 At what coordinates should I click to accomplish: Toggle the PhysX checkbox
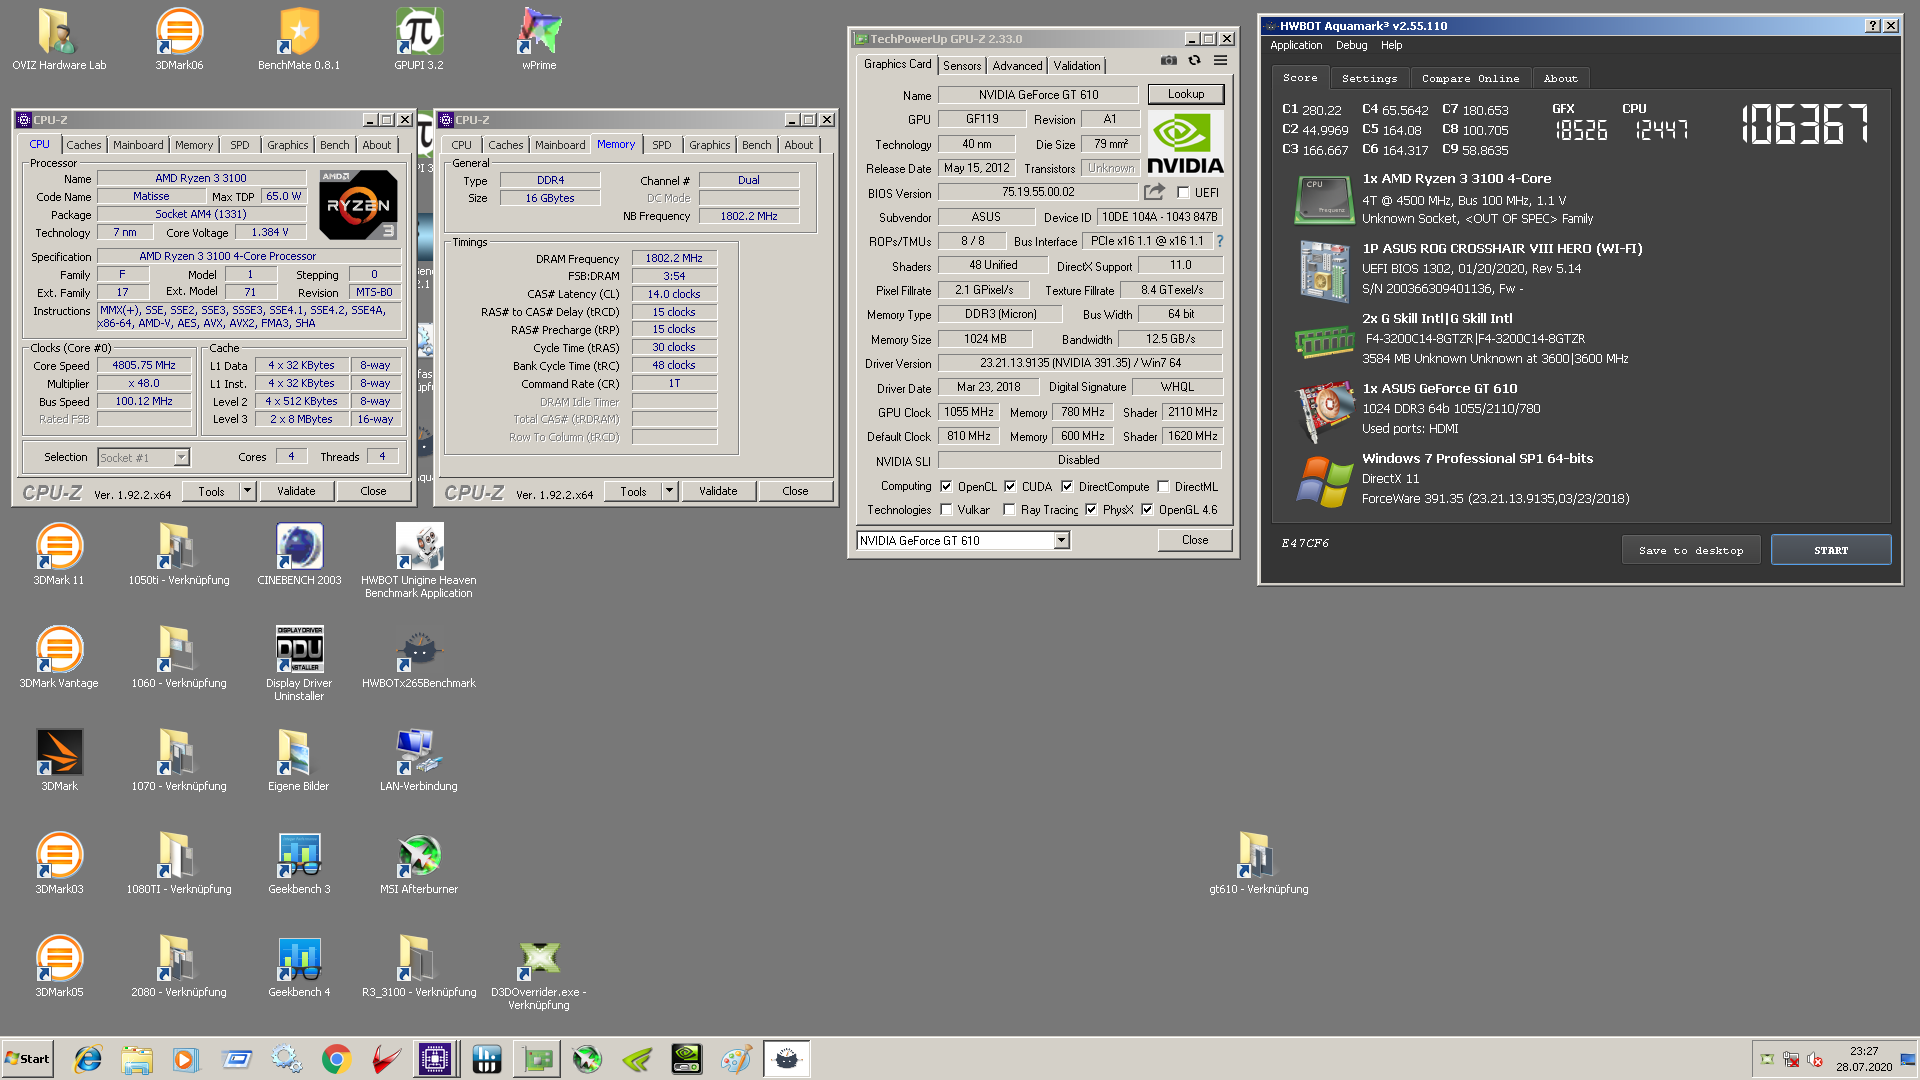click(1091, 509)
